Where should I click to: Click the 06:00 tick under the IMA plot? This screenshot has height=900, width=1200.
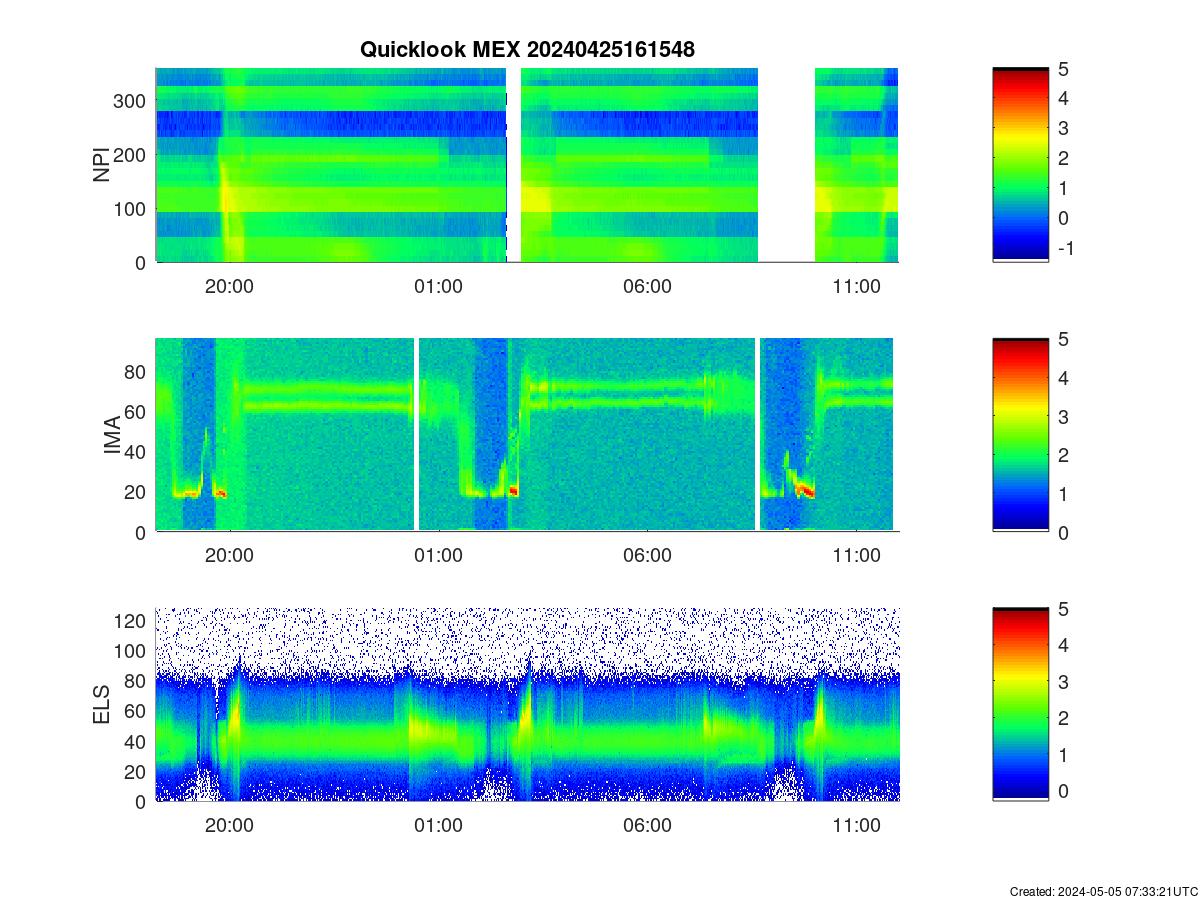coord(647,556)
